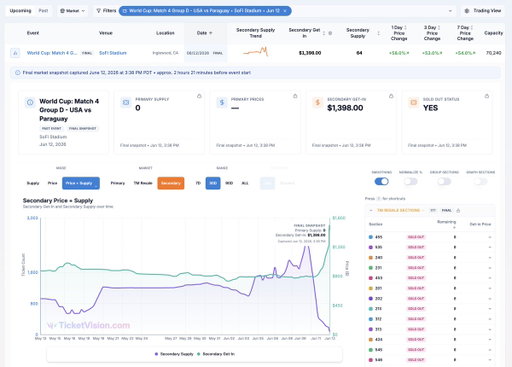This screenshot has height=367, width=512.
Task: Click the $1,398.00 Secondary Get In table cell
Action: [x=310, y=53]
